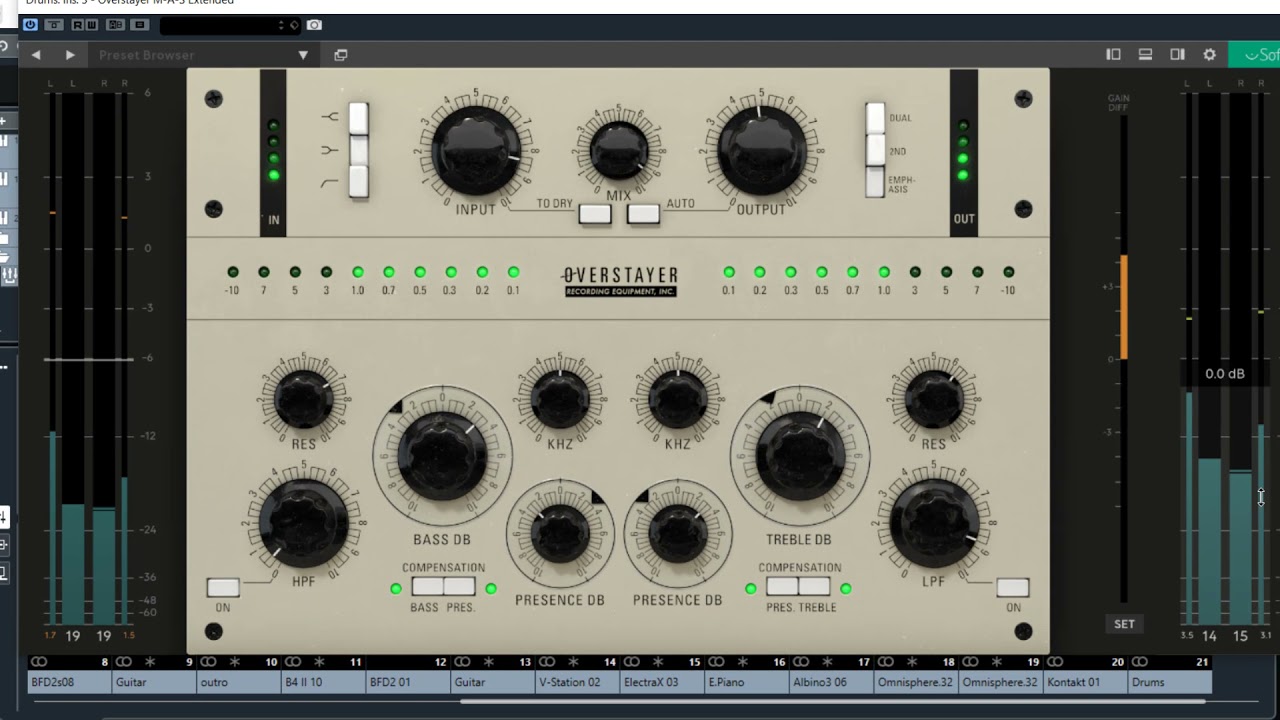1280x720 pixels.
Task: Click the left PRESENCE DB knob
Action: coord(560,534)
